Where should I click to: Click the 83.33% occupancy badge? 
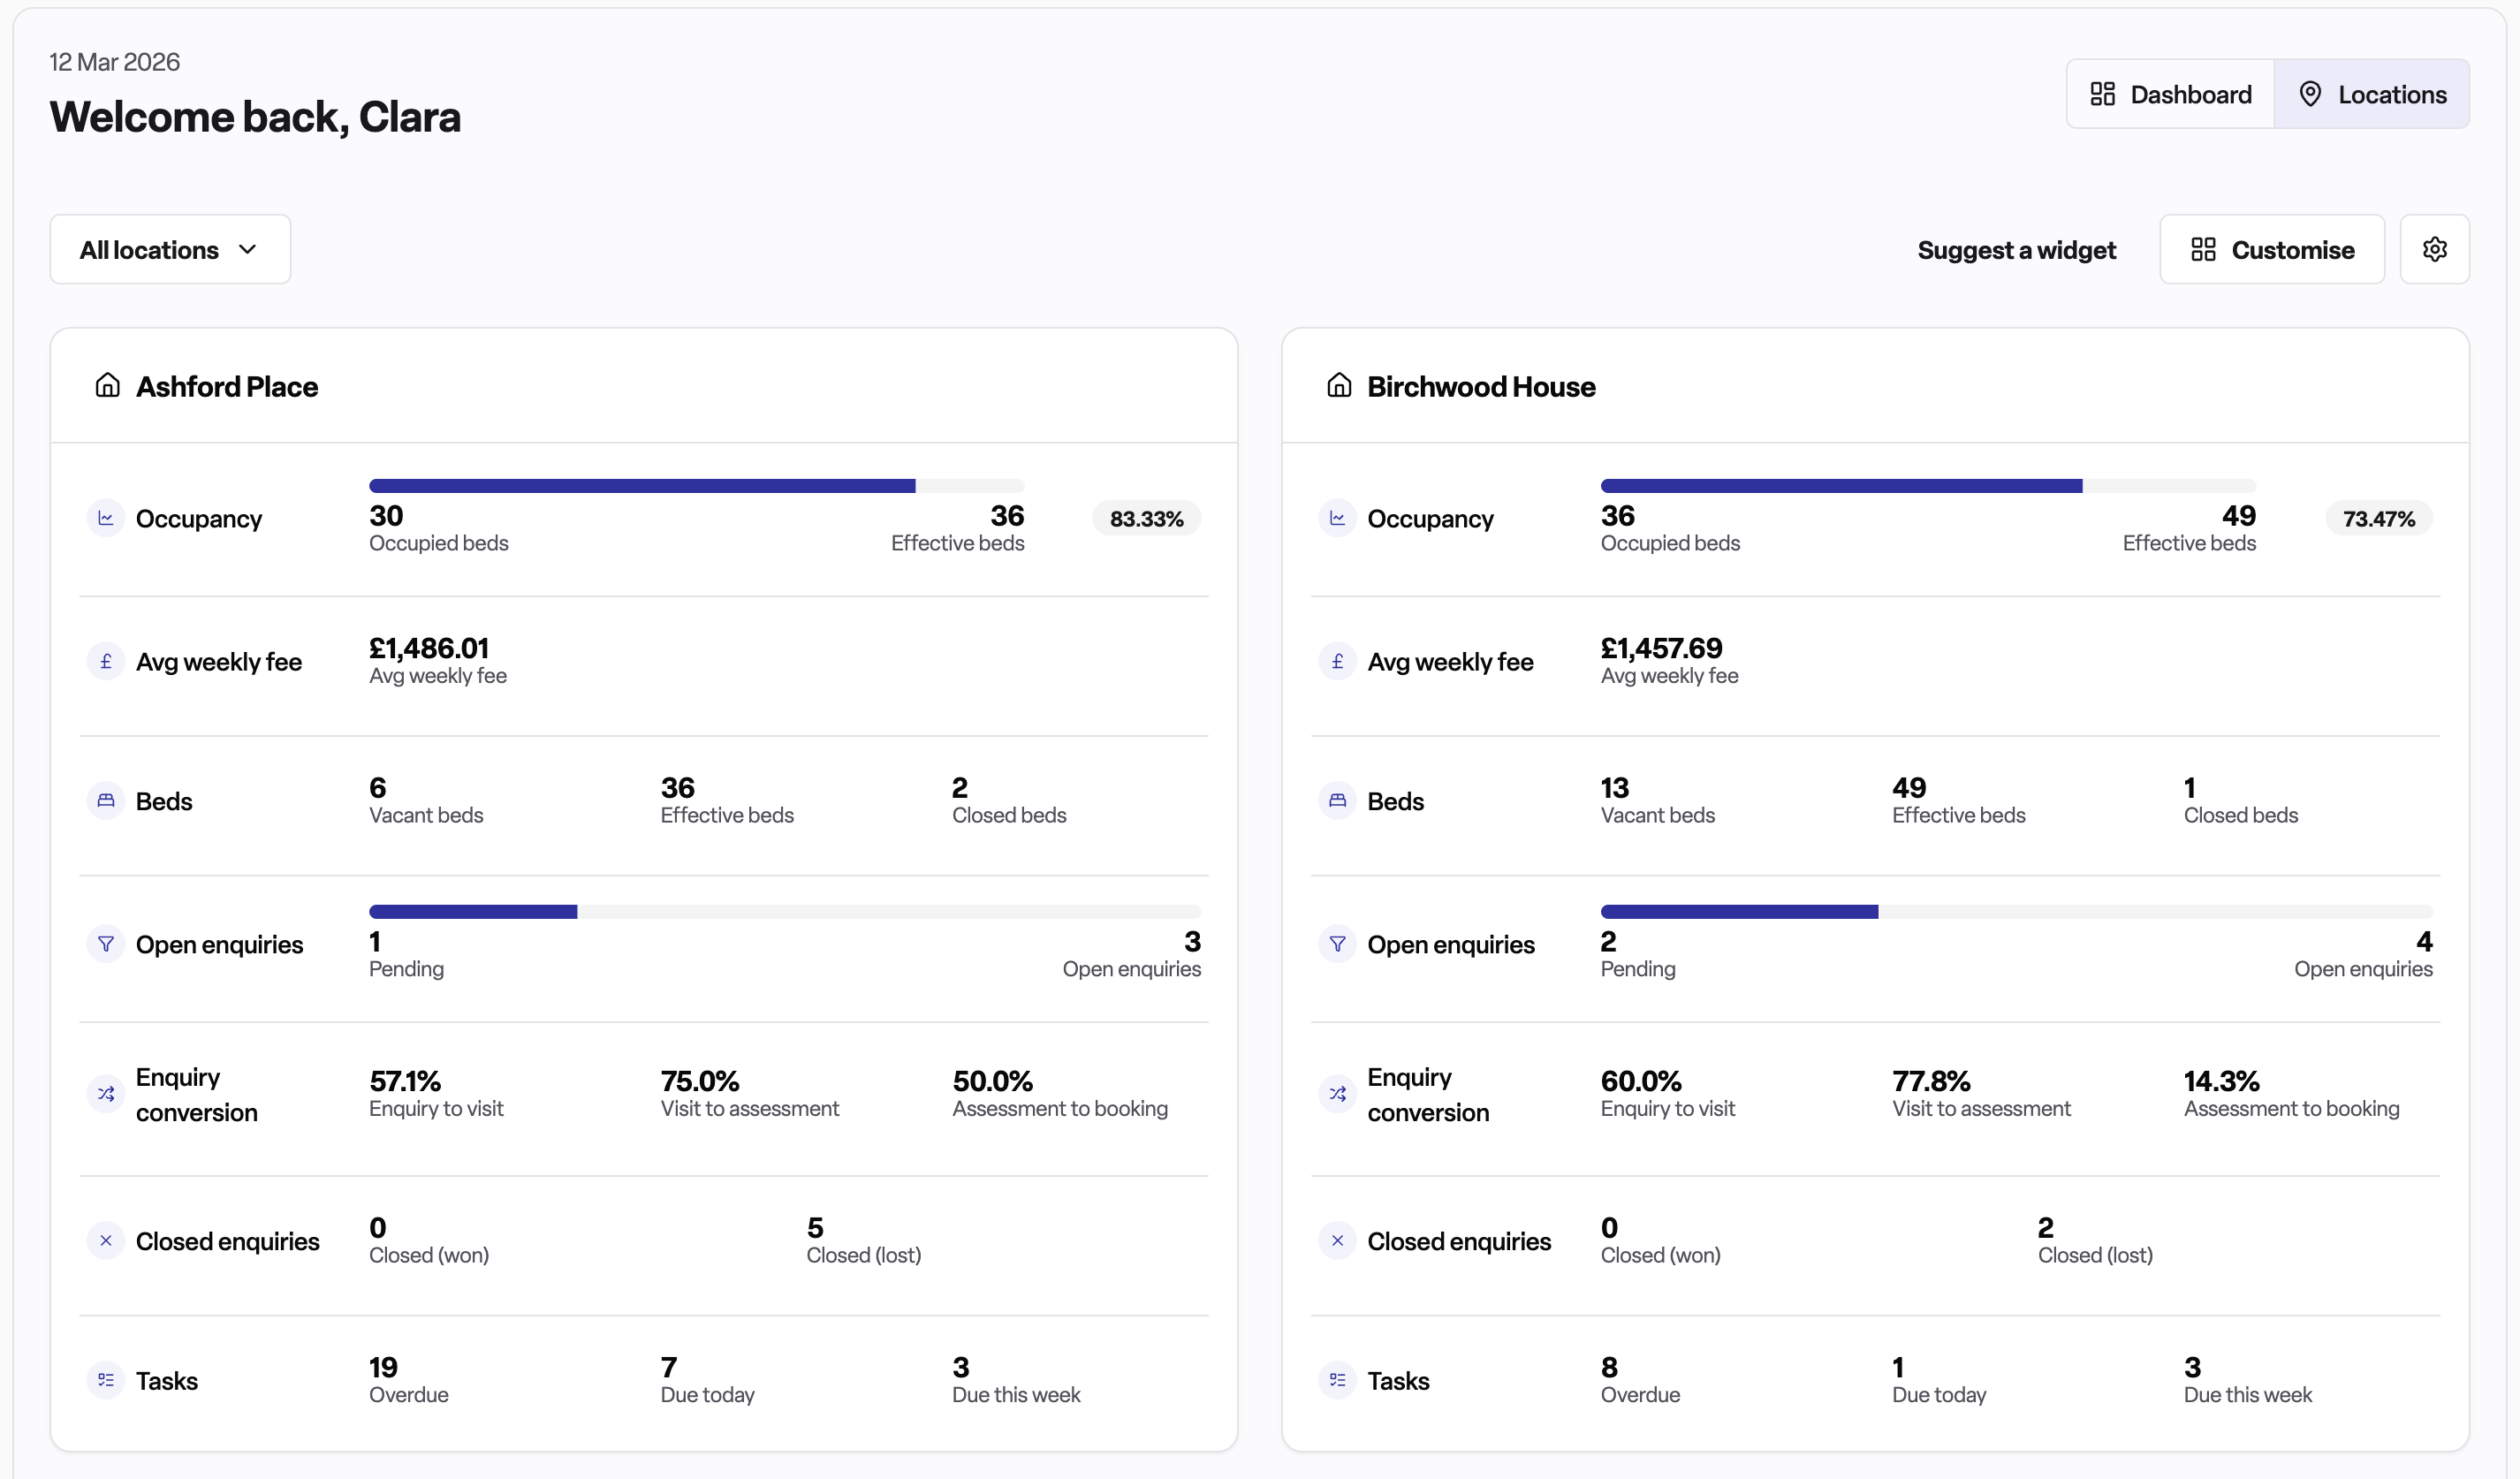tap(1146, 518)
